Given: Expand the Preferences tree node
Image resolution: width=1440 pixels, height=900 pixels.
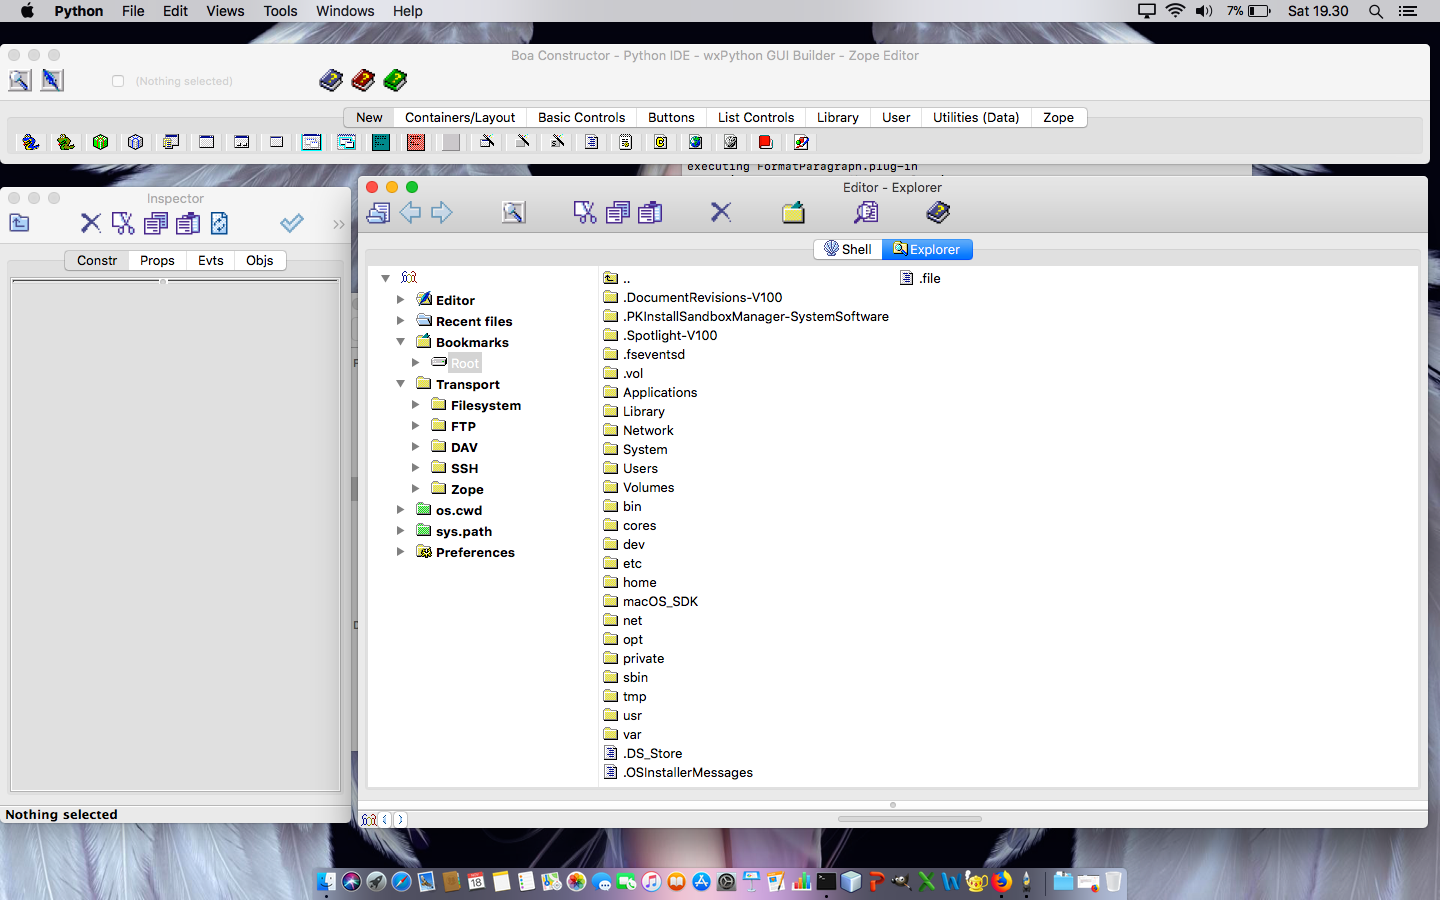Looking at the screenshot, I should (401, 551).
